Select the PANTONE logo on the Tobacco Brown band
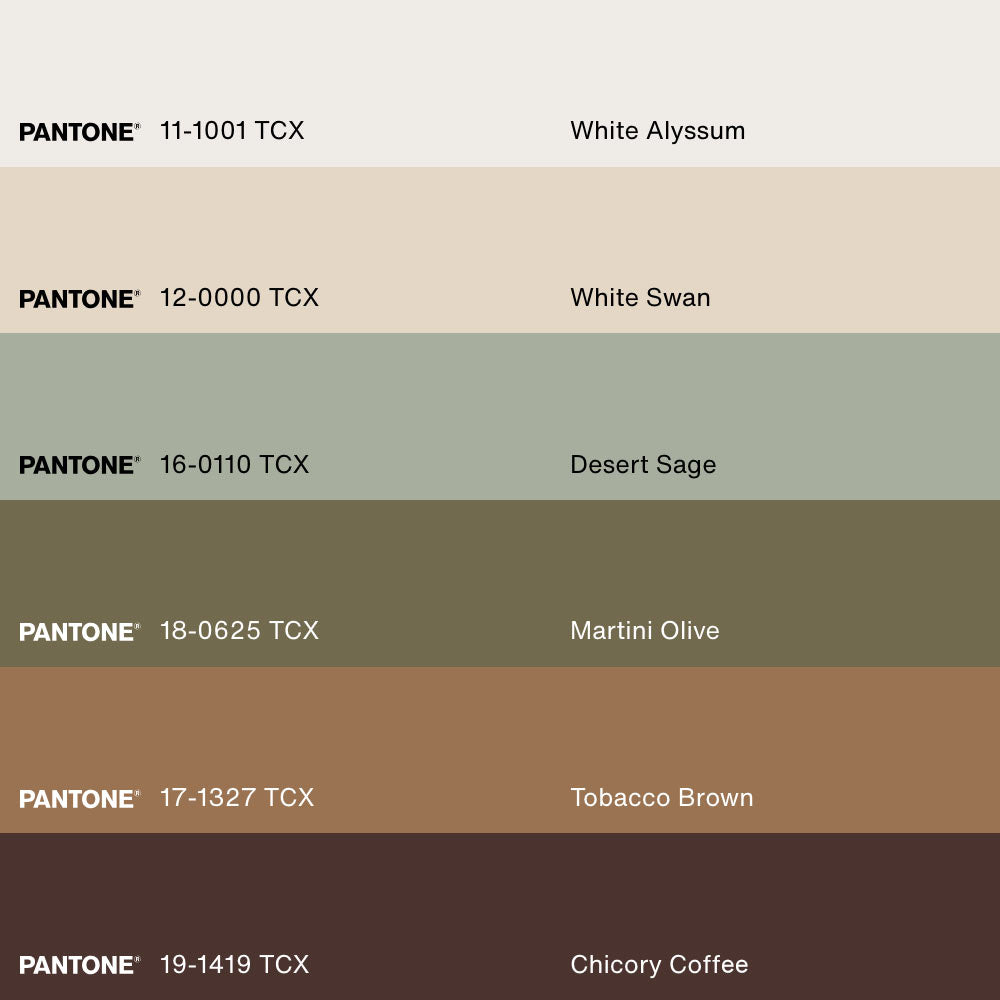Screen dimensions: 1000x1000 point(78,799)
